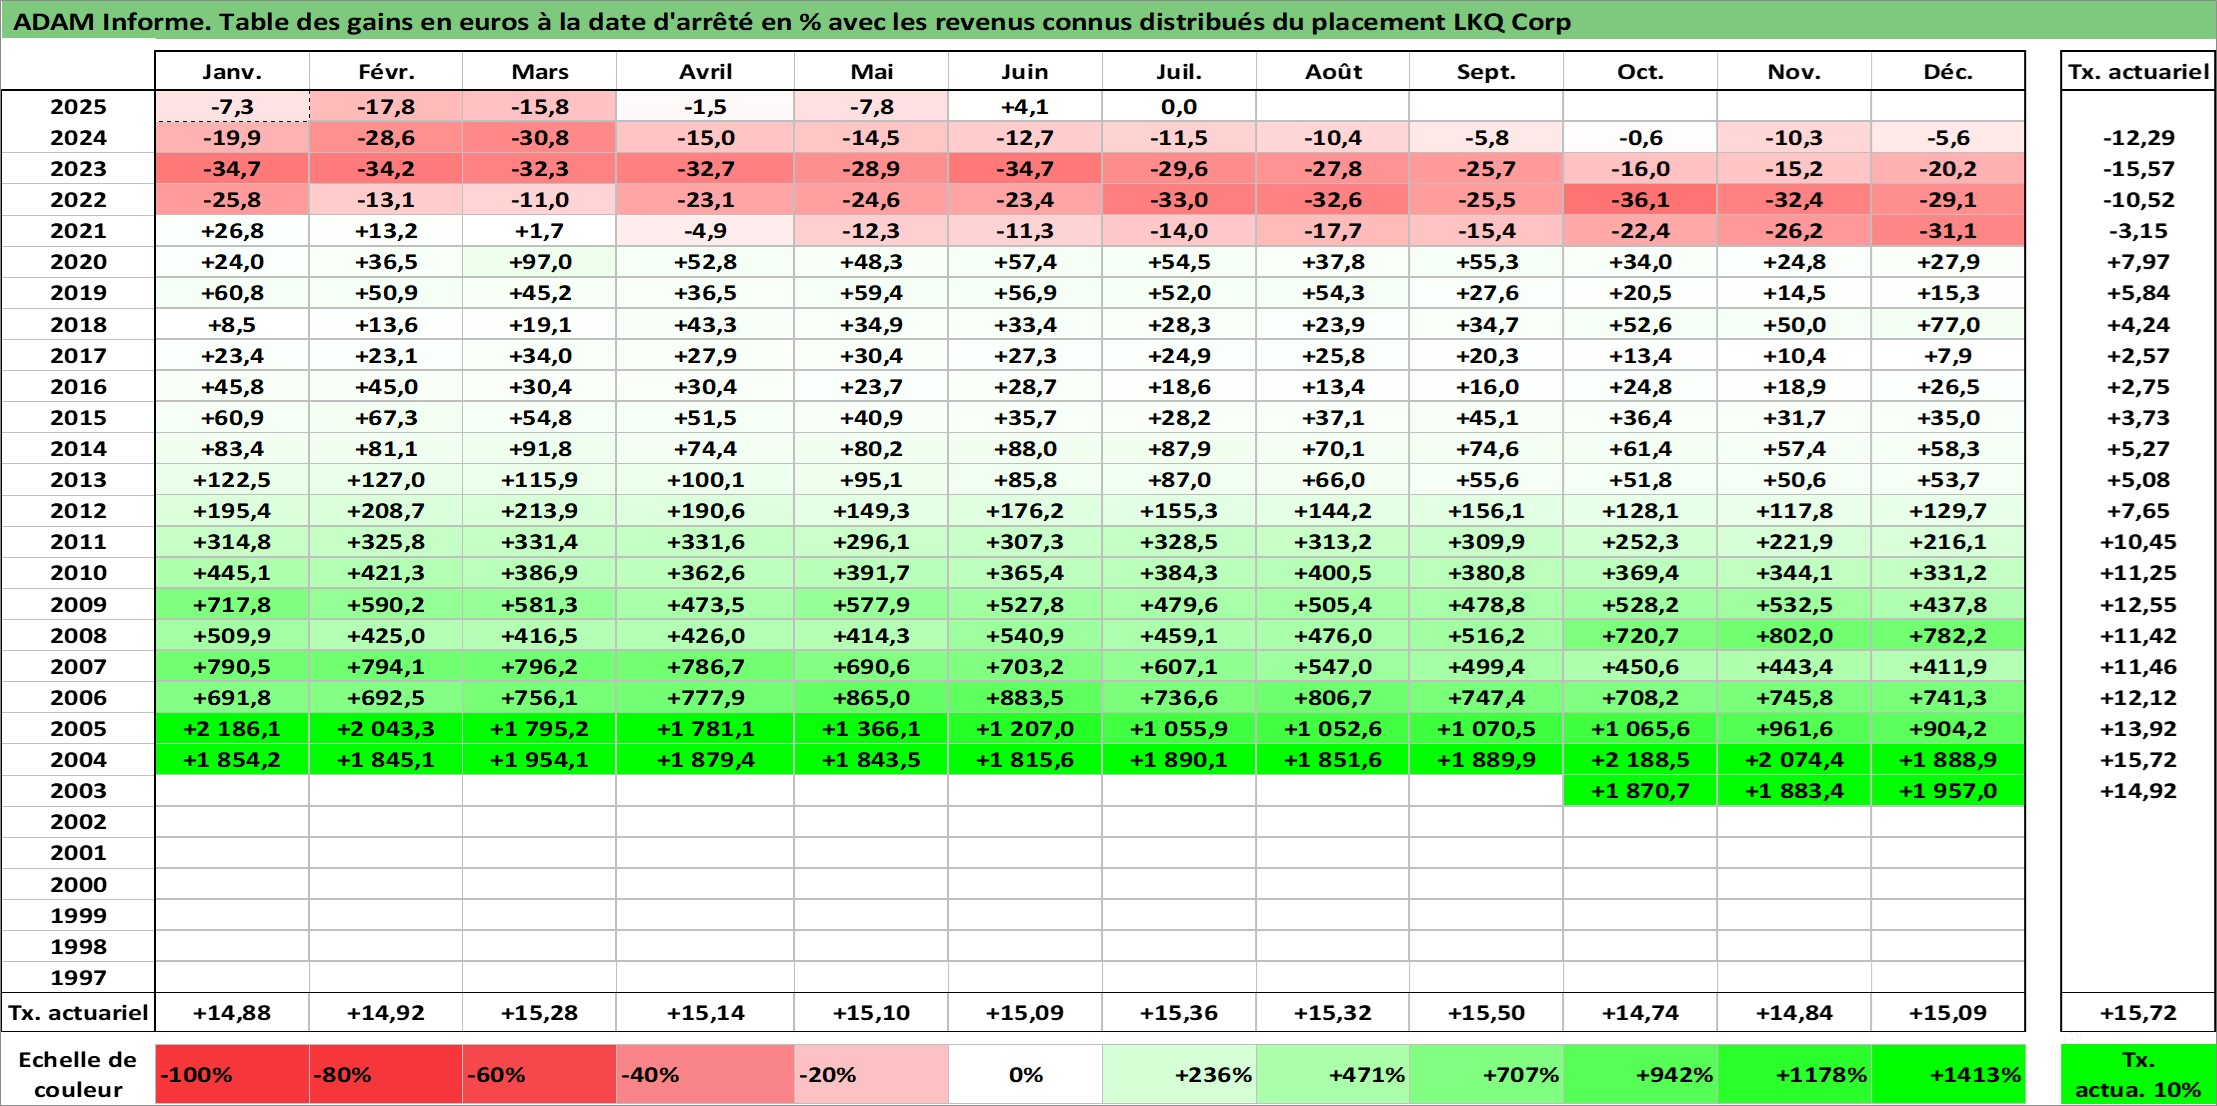Select cell '+1,7' in the 2021 row
Viewport: 2217px width, 1106px height.
(540, 231)
